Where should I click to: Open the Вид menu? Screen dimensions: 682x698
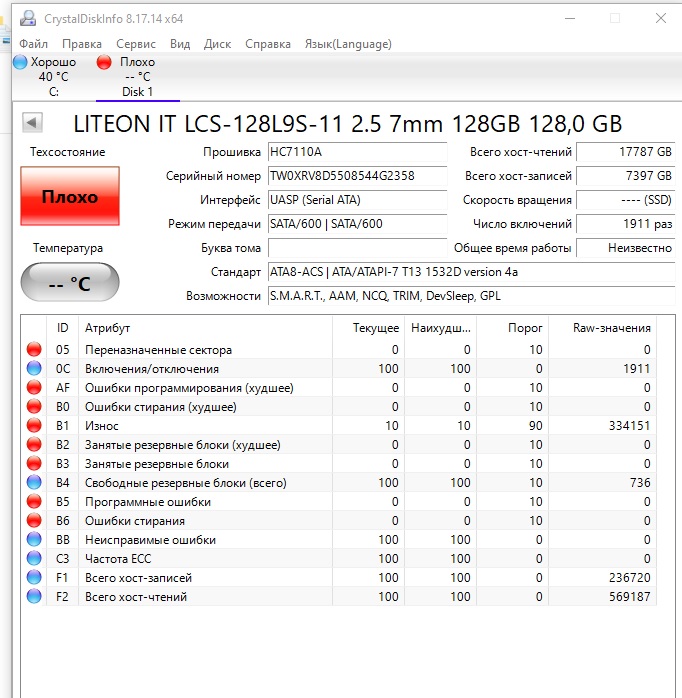tap(180, 44)
